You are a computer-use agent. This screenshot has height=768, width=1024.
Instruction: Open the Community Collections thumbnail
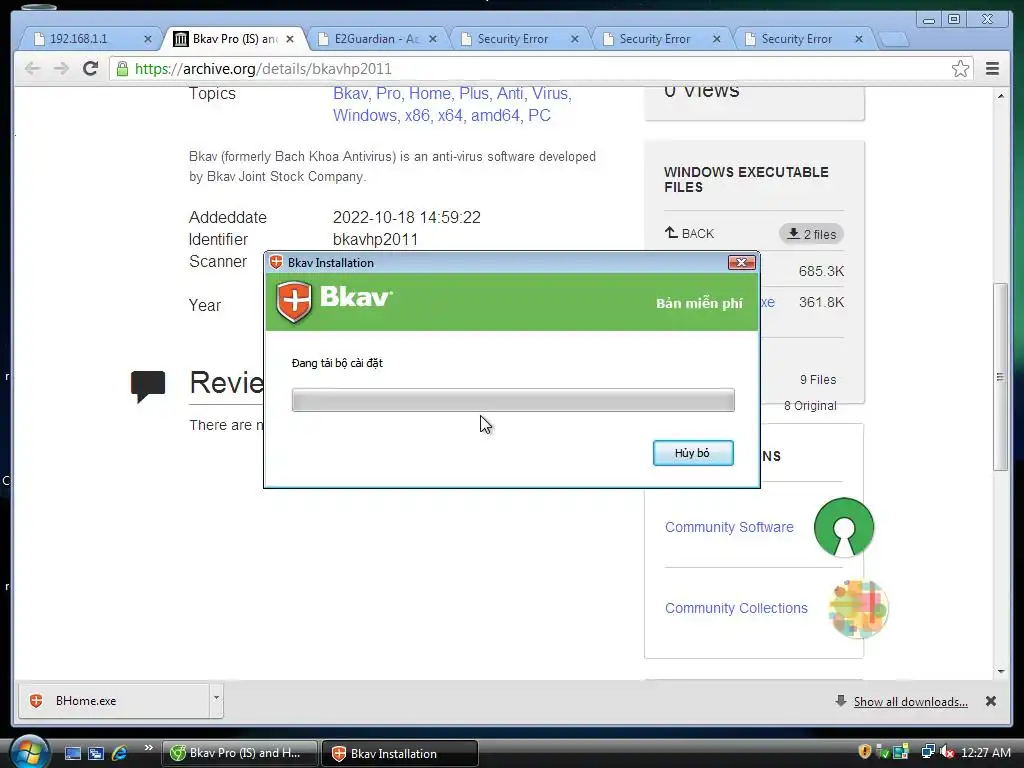(x=858, y=609)
